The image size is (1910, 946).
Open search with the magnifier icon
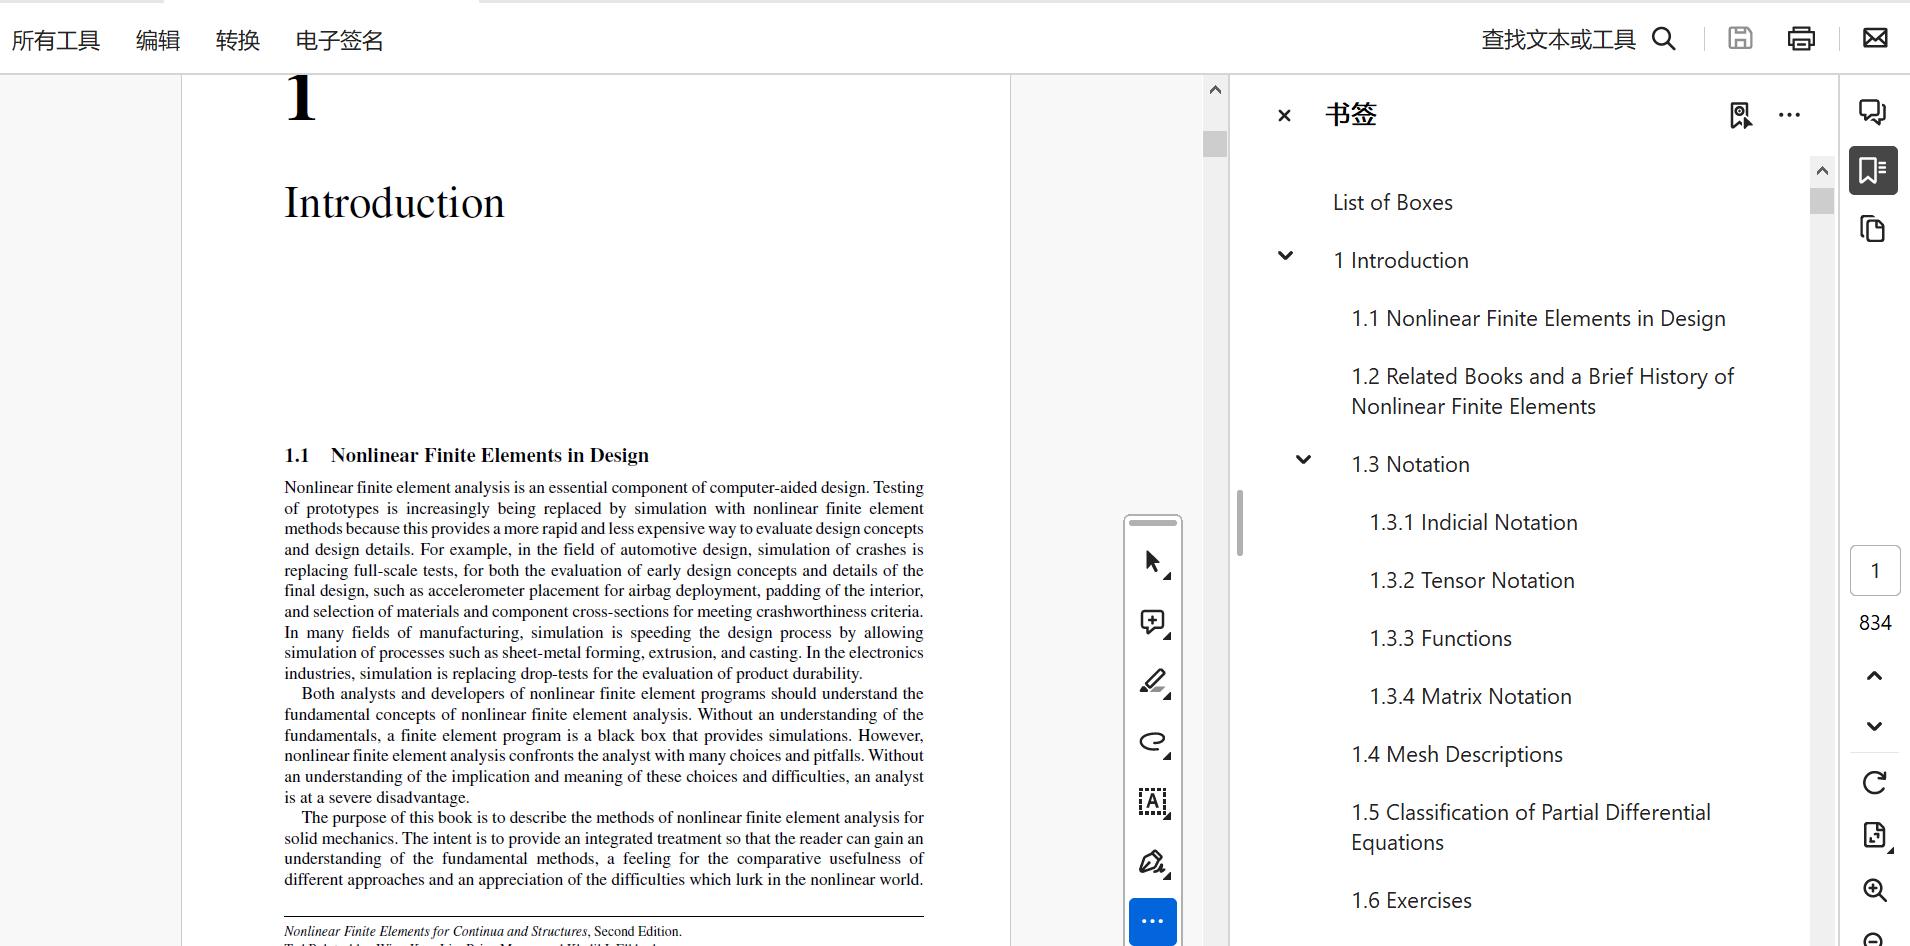coord(1664,38)
